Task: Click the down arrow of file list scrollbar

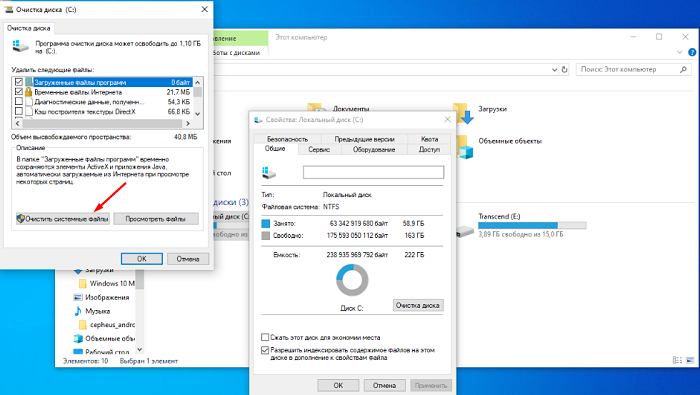Action: click(197, 114)
